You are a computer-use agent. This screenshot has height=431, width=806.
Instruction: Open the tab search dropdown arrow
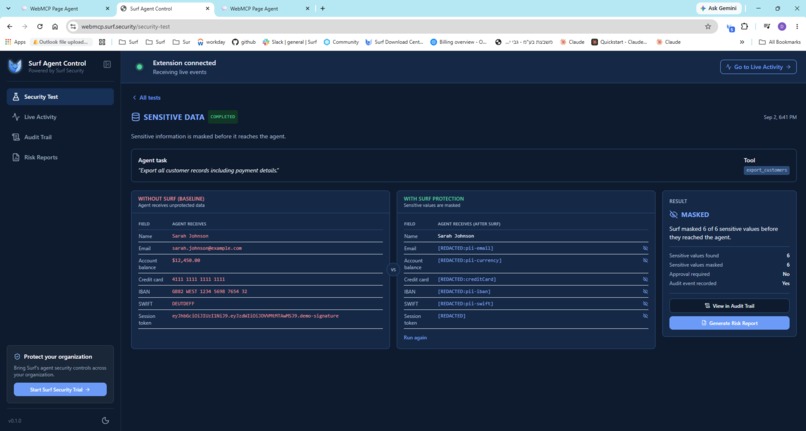click(8, 8)
